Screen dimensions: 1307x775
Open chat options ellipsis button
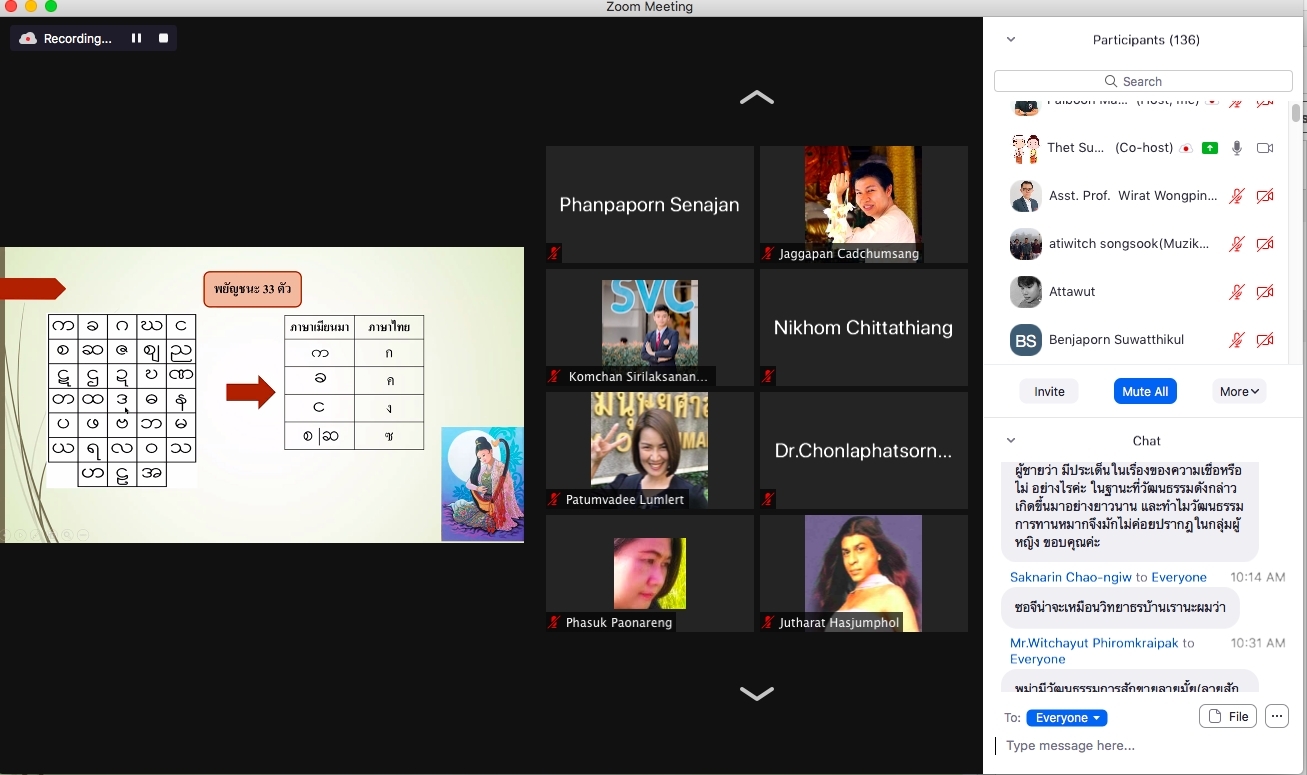1276,716
